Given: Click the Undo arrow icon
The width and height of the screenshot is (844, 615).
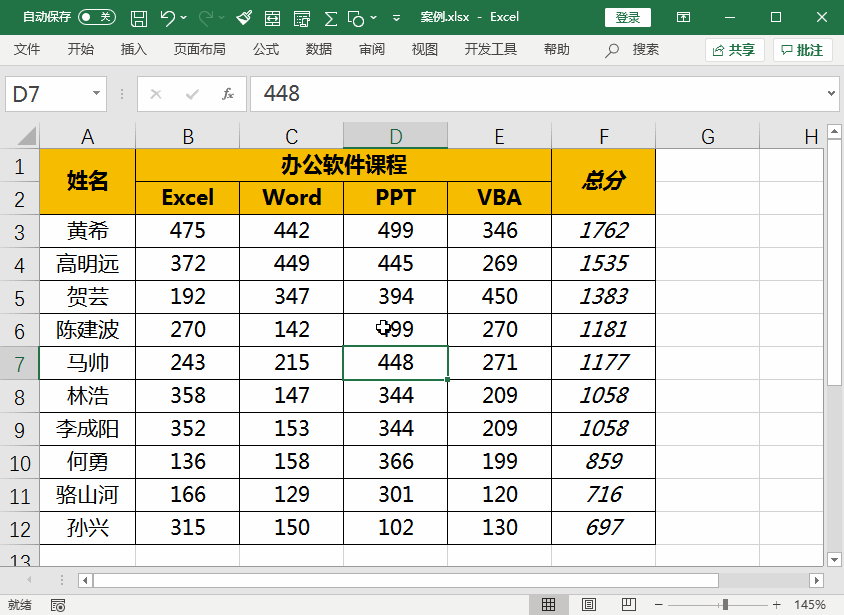Looking at the screenshot, I should point(168,18).
